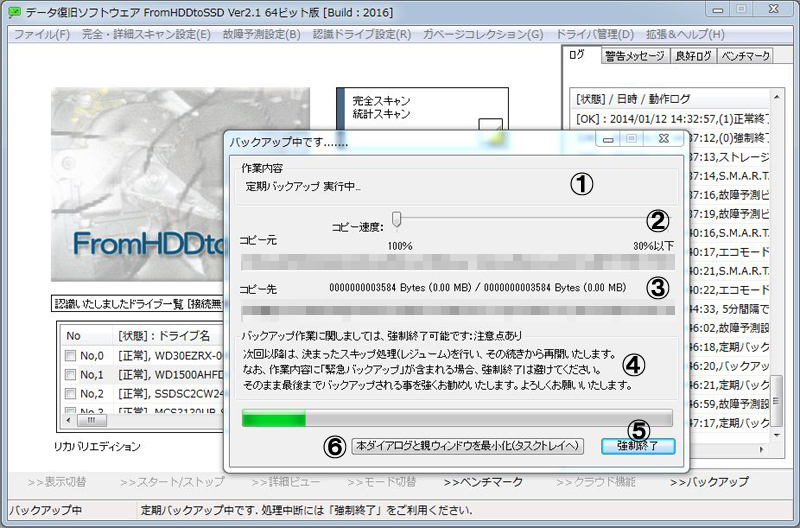Click the drive list horizontal scrollbar thumb
The height and width of the screenshot is (528, 800).
pyautogui.click(x=92, y=420)
